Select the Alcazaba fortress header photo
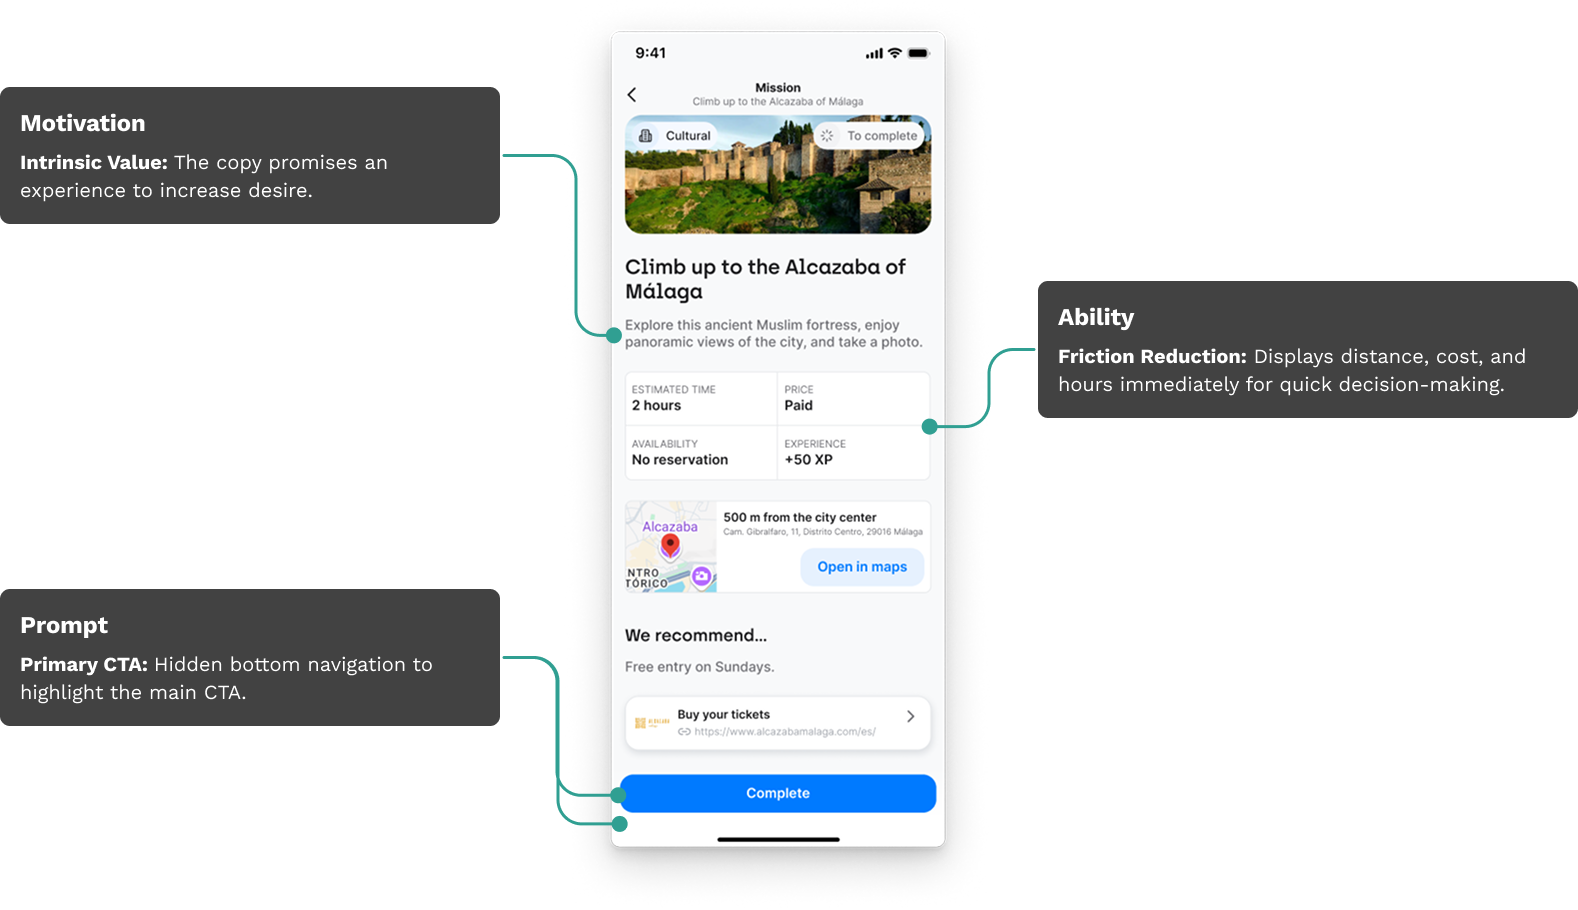 click(x=778, y=175)
